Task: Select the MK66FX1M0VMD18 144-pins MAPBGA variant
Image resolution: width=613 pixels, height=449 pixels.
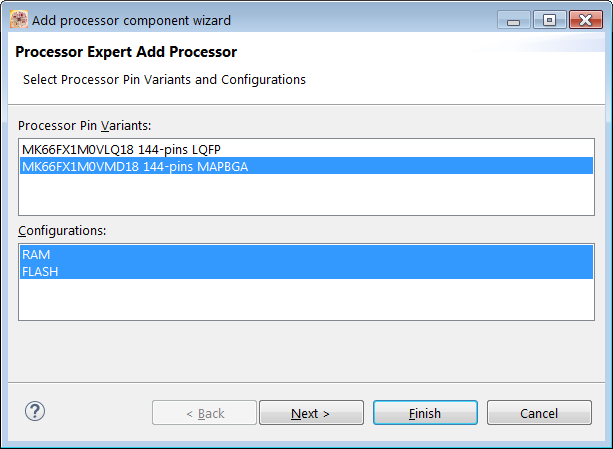Action: [x=135, y=166]
